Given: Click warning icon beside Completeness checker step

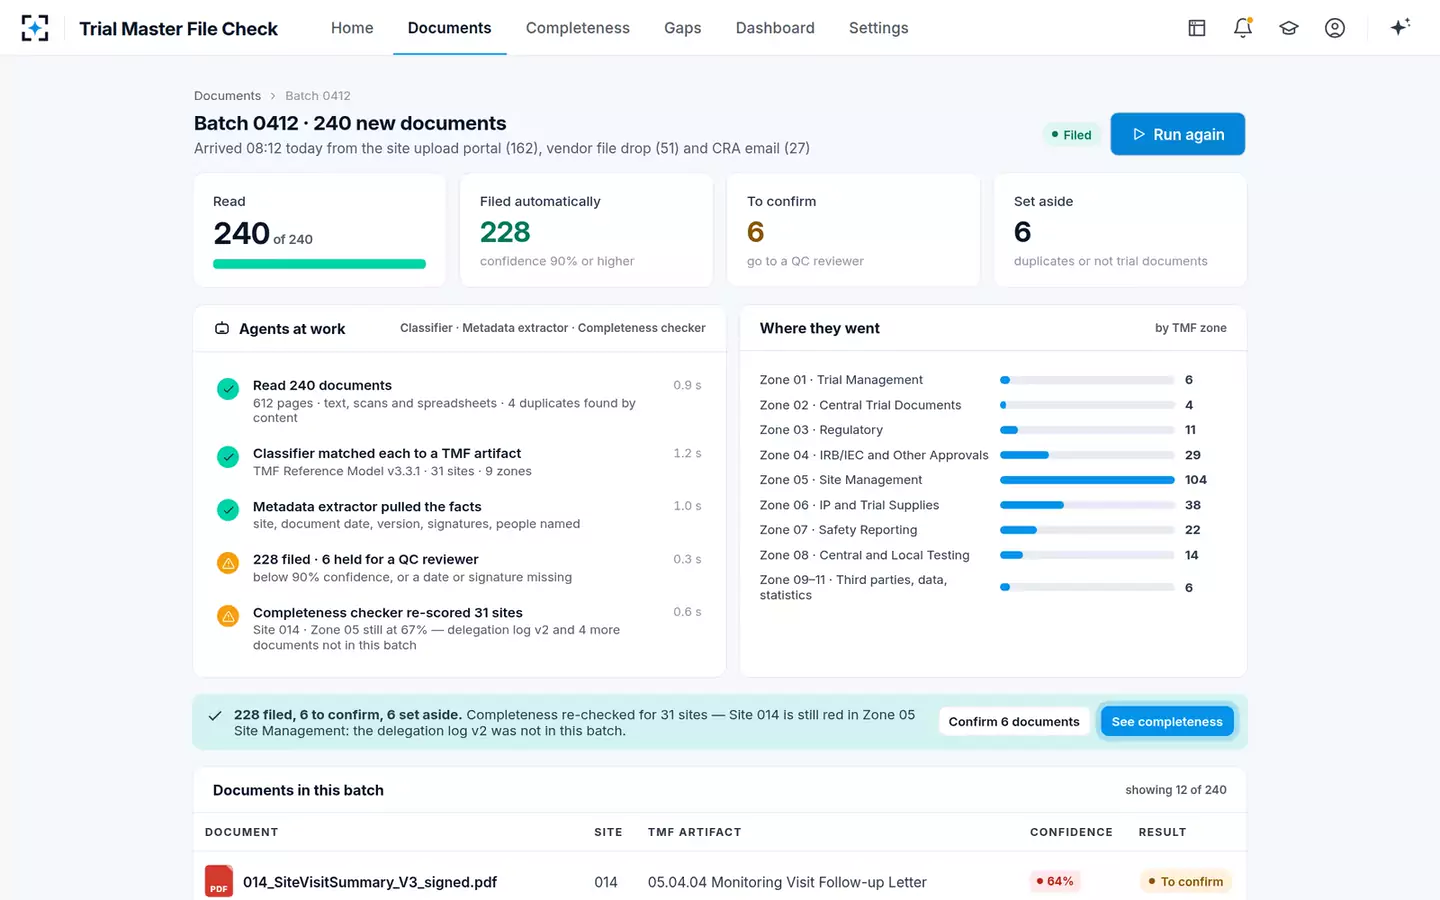Looking at the screenshot, I should pos(228,616).
